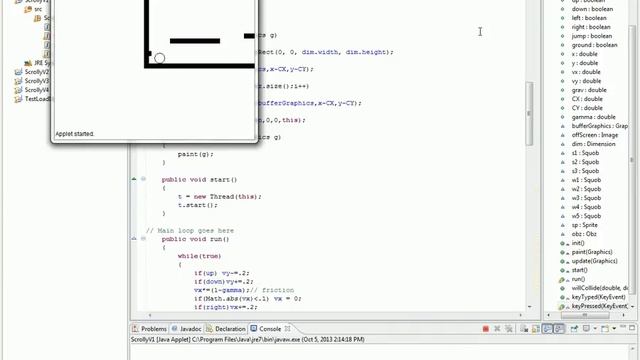640x360 pixels.
Task: Click Display Selected Console icon
Action: (587, 329)
